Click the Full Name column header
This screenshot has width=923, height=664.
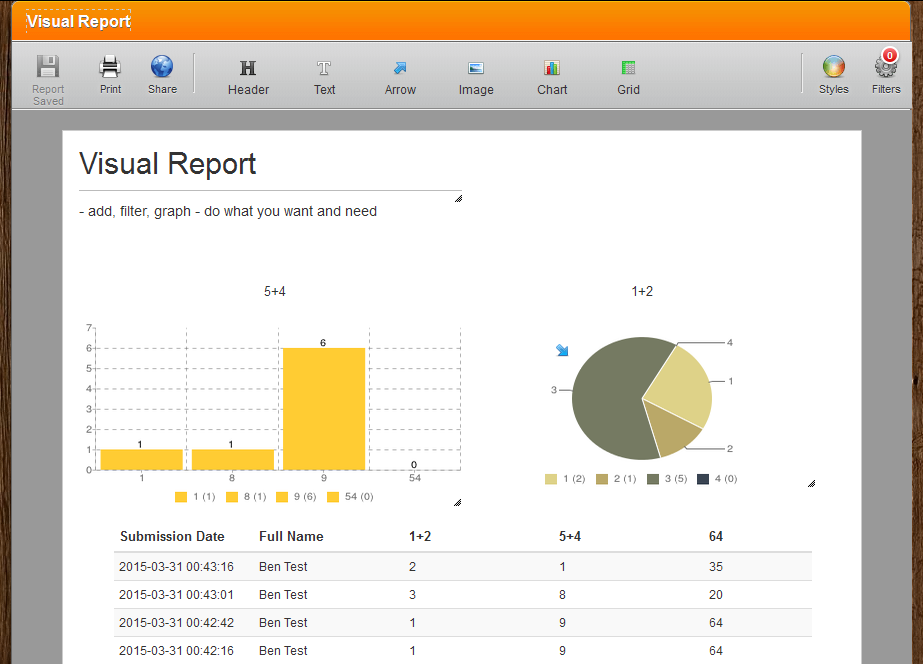pyautogui.click(x=291, y=537)
